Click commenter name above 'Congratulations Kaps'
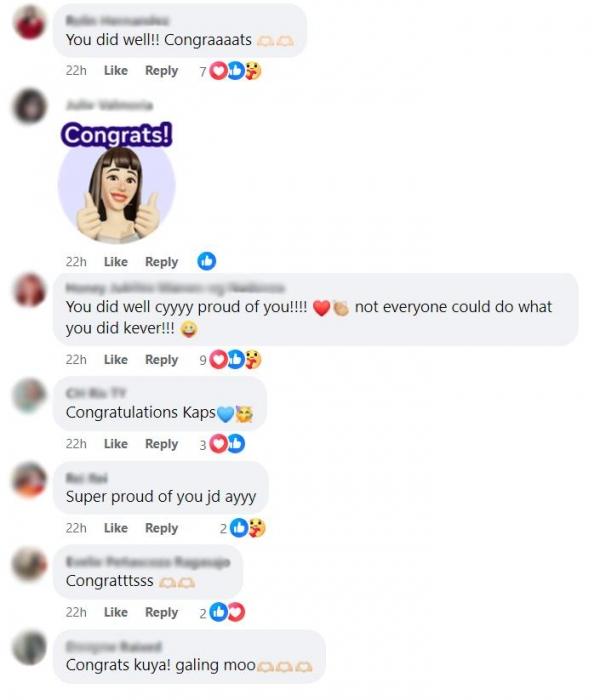The height and width of the screenshot is (700, 600). coord(96,393)
